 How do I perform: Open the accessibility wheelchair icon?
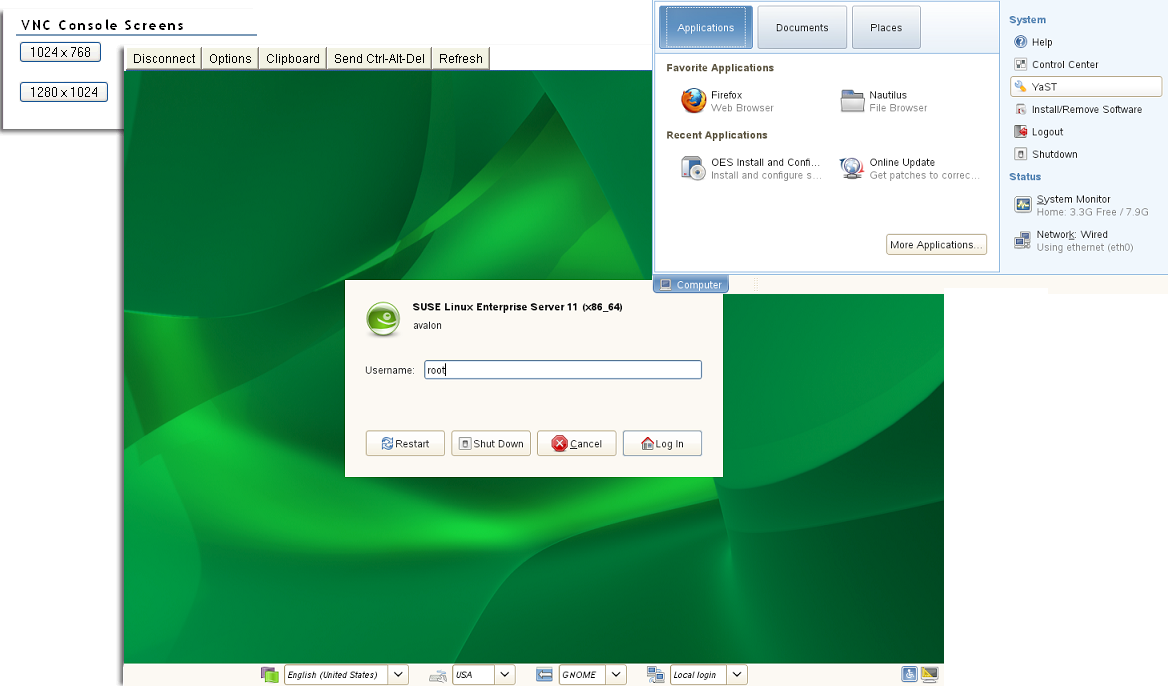pyautogui.click(x=910, y=674)
